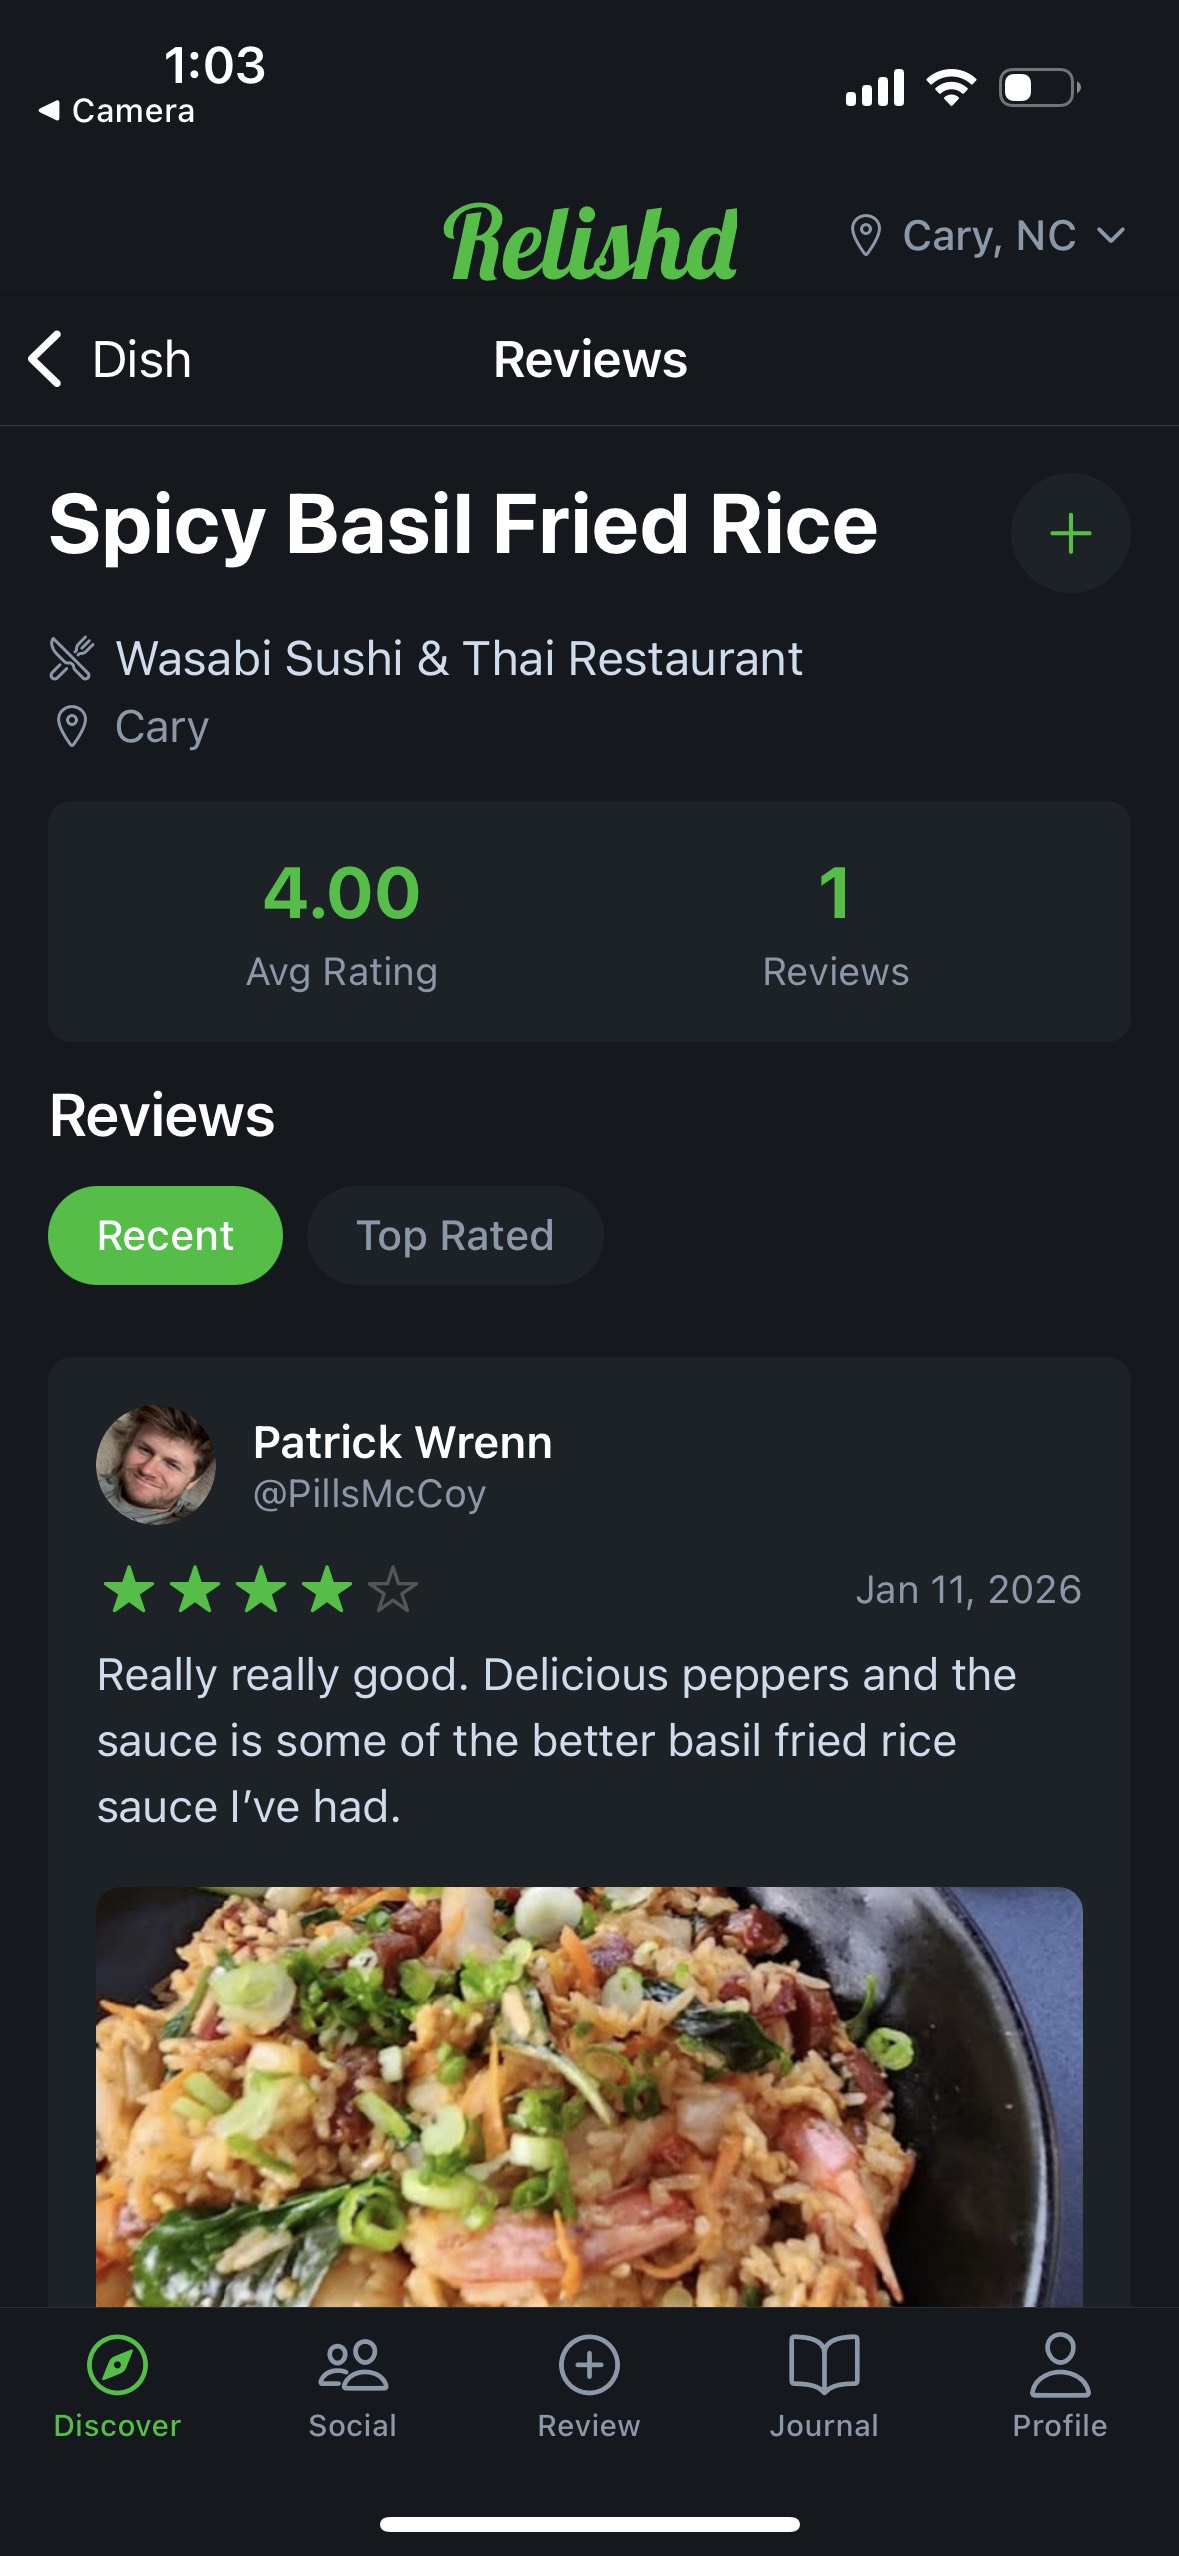1179x2556 pixels.
Task: Toggle the fifth star on Patrick's rating
Action: tap(392, 1588)
